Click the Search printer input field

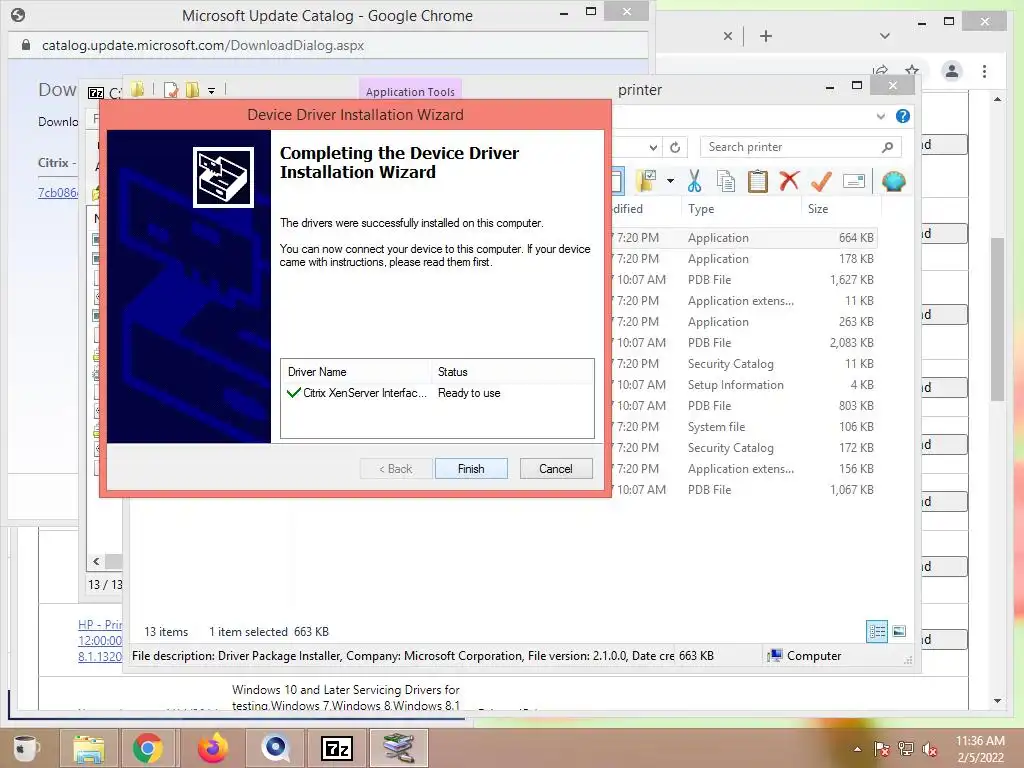(801, 147)
